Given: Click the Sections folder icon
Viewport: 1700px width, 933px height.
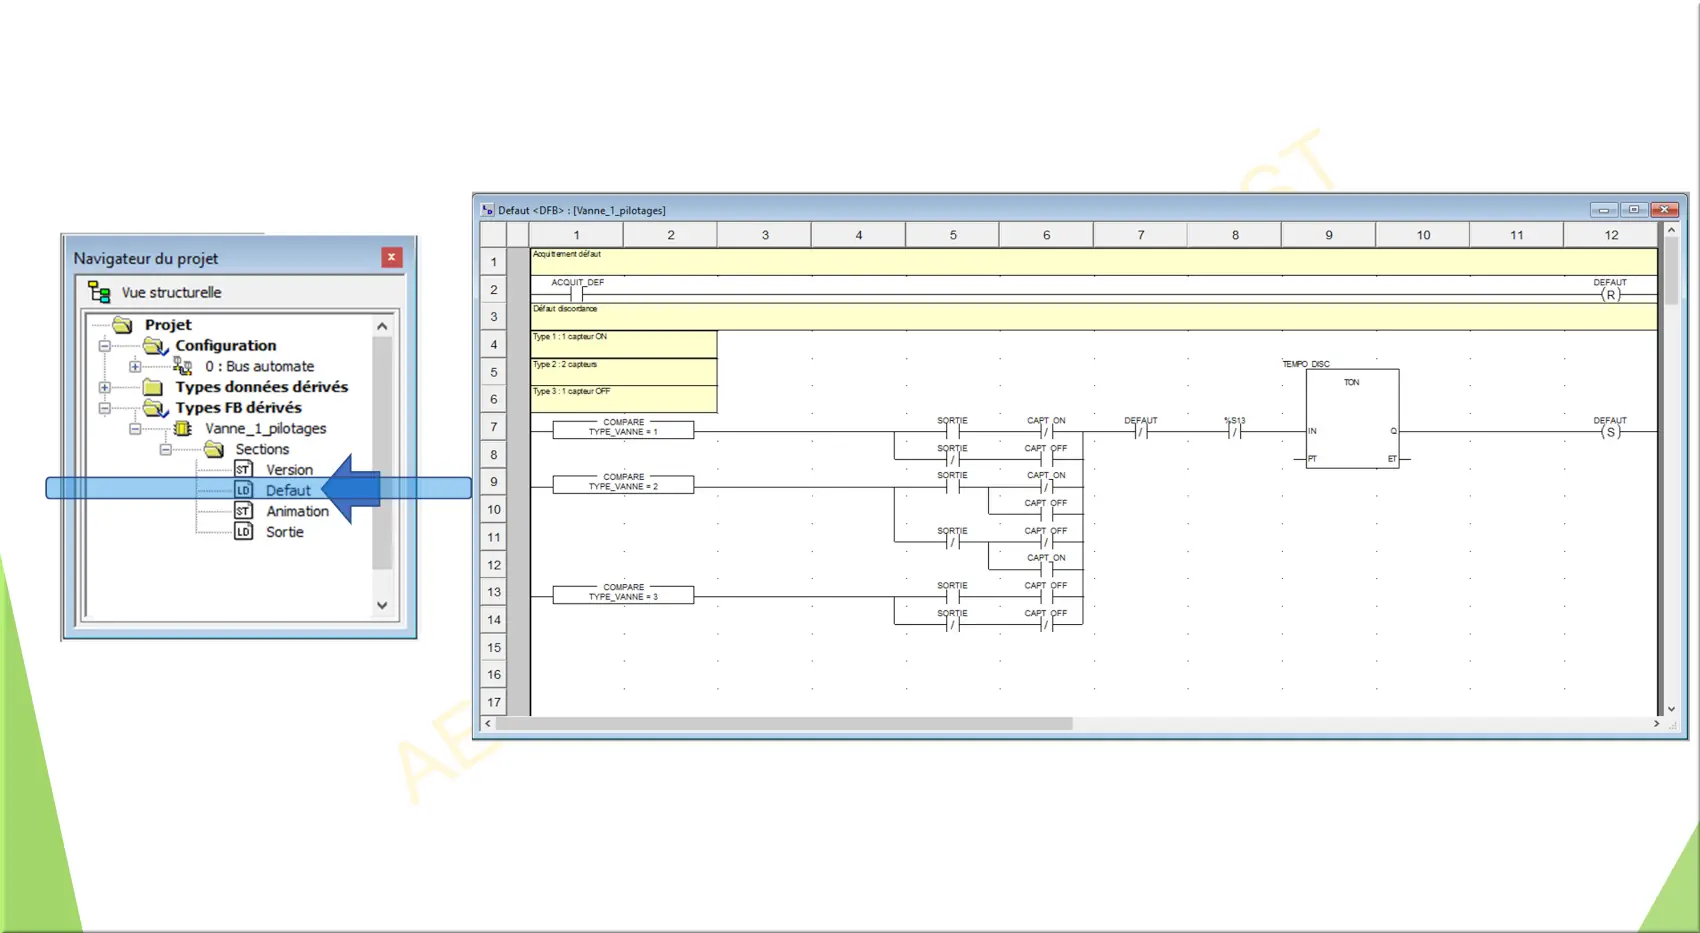Looking at the screenshot, I should click(x=214, y=449).
